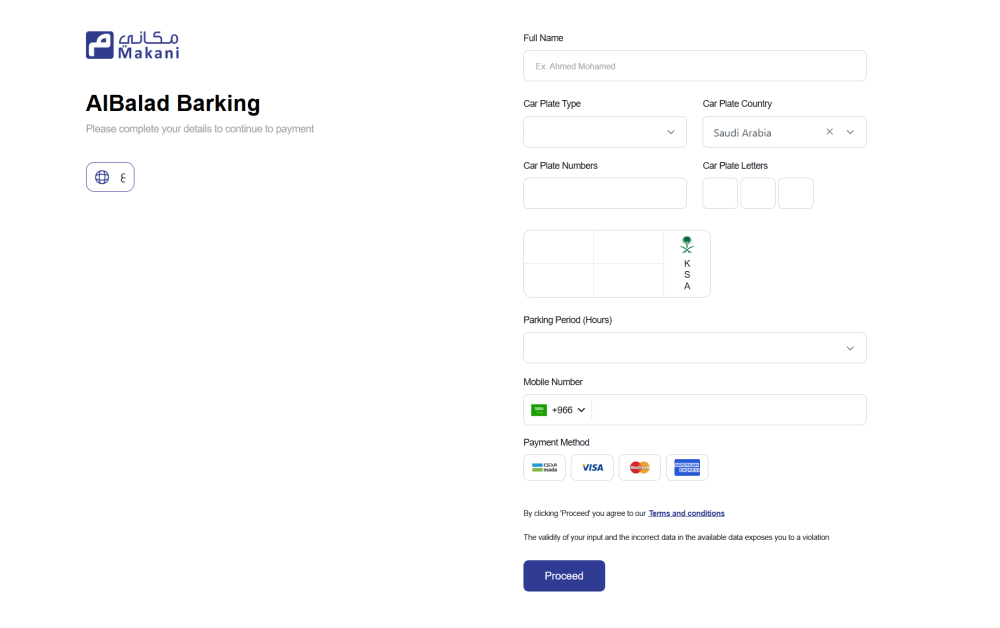Click the Makani logo
This screenshot has width=1000, height=628.
click(132, 44)
